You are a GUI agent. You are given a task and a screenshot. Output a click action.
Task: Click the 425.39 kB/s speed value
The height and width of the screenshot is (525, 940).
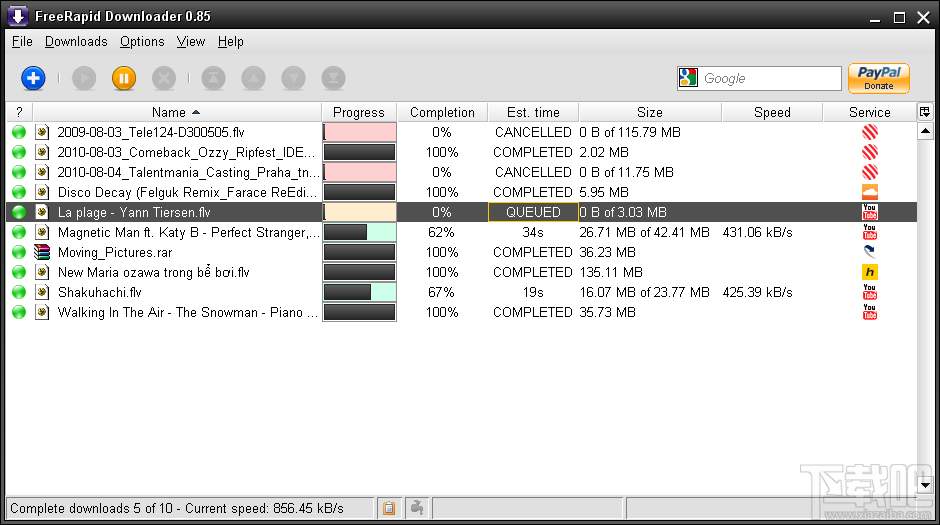click(x=757, y=292)
